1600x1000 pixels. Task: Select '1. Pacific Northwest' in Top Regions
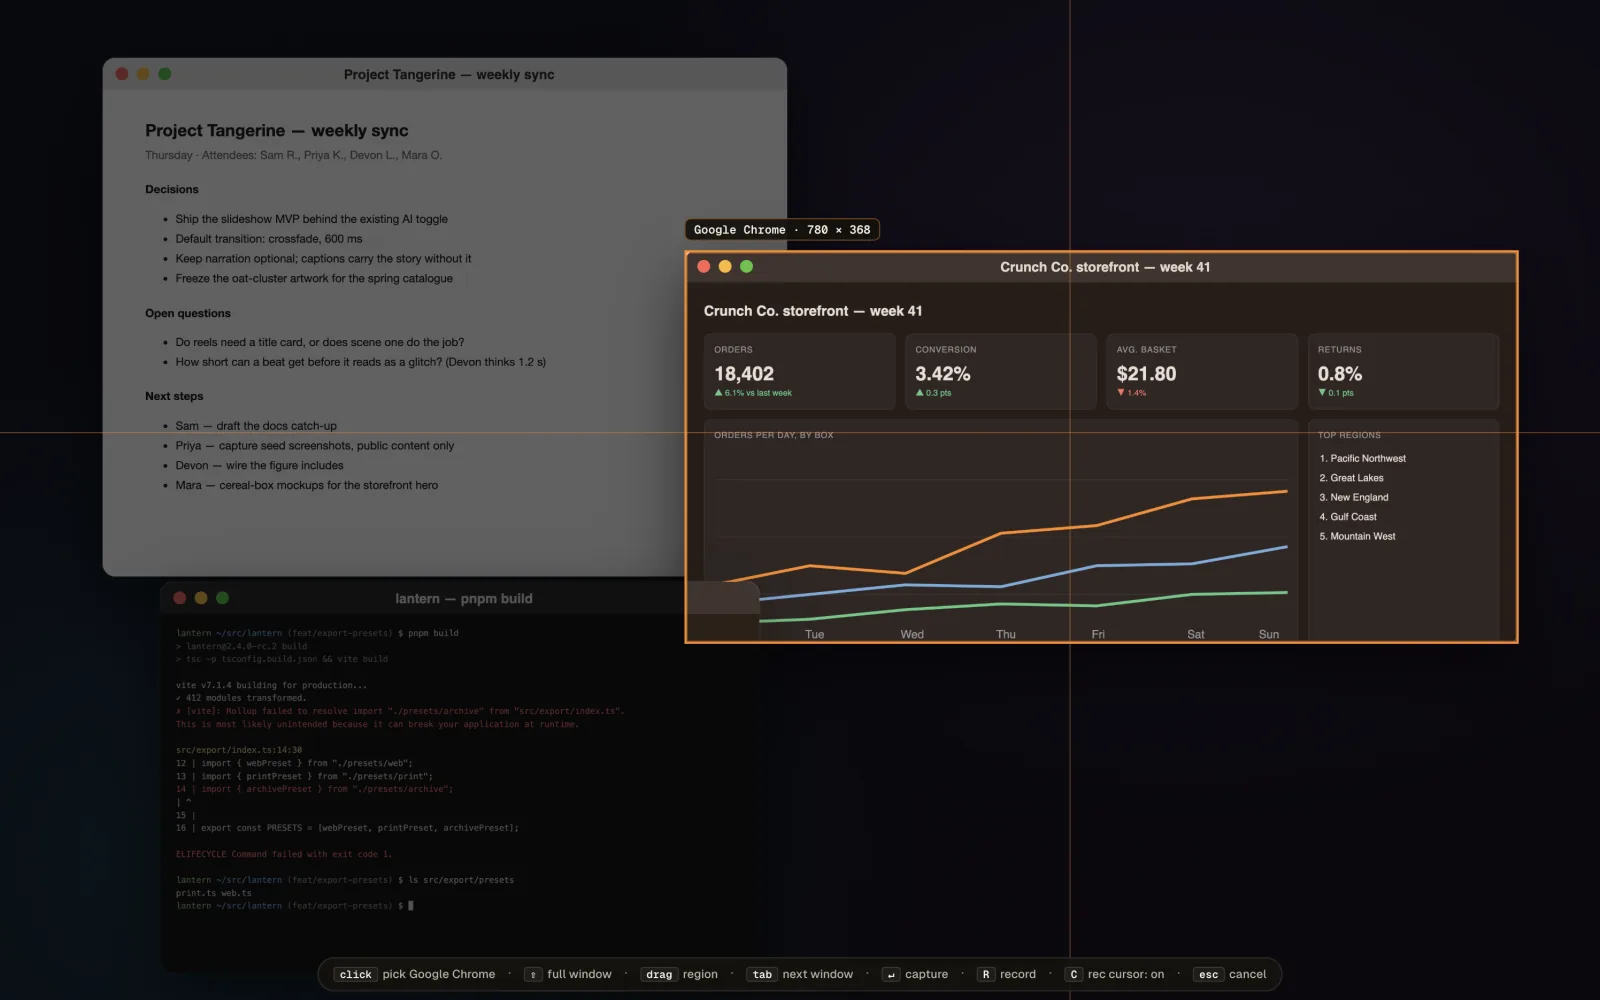[x=1362, y=458]
